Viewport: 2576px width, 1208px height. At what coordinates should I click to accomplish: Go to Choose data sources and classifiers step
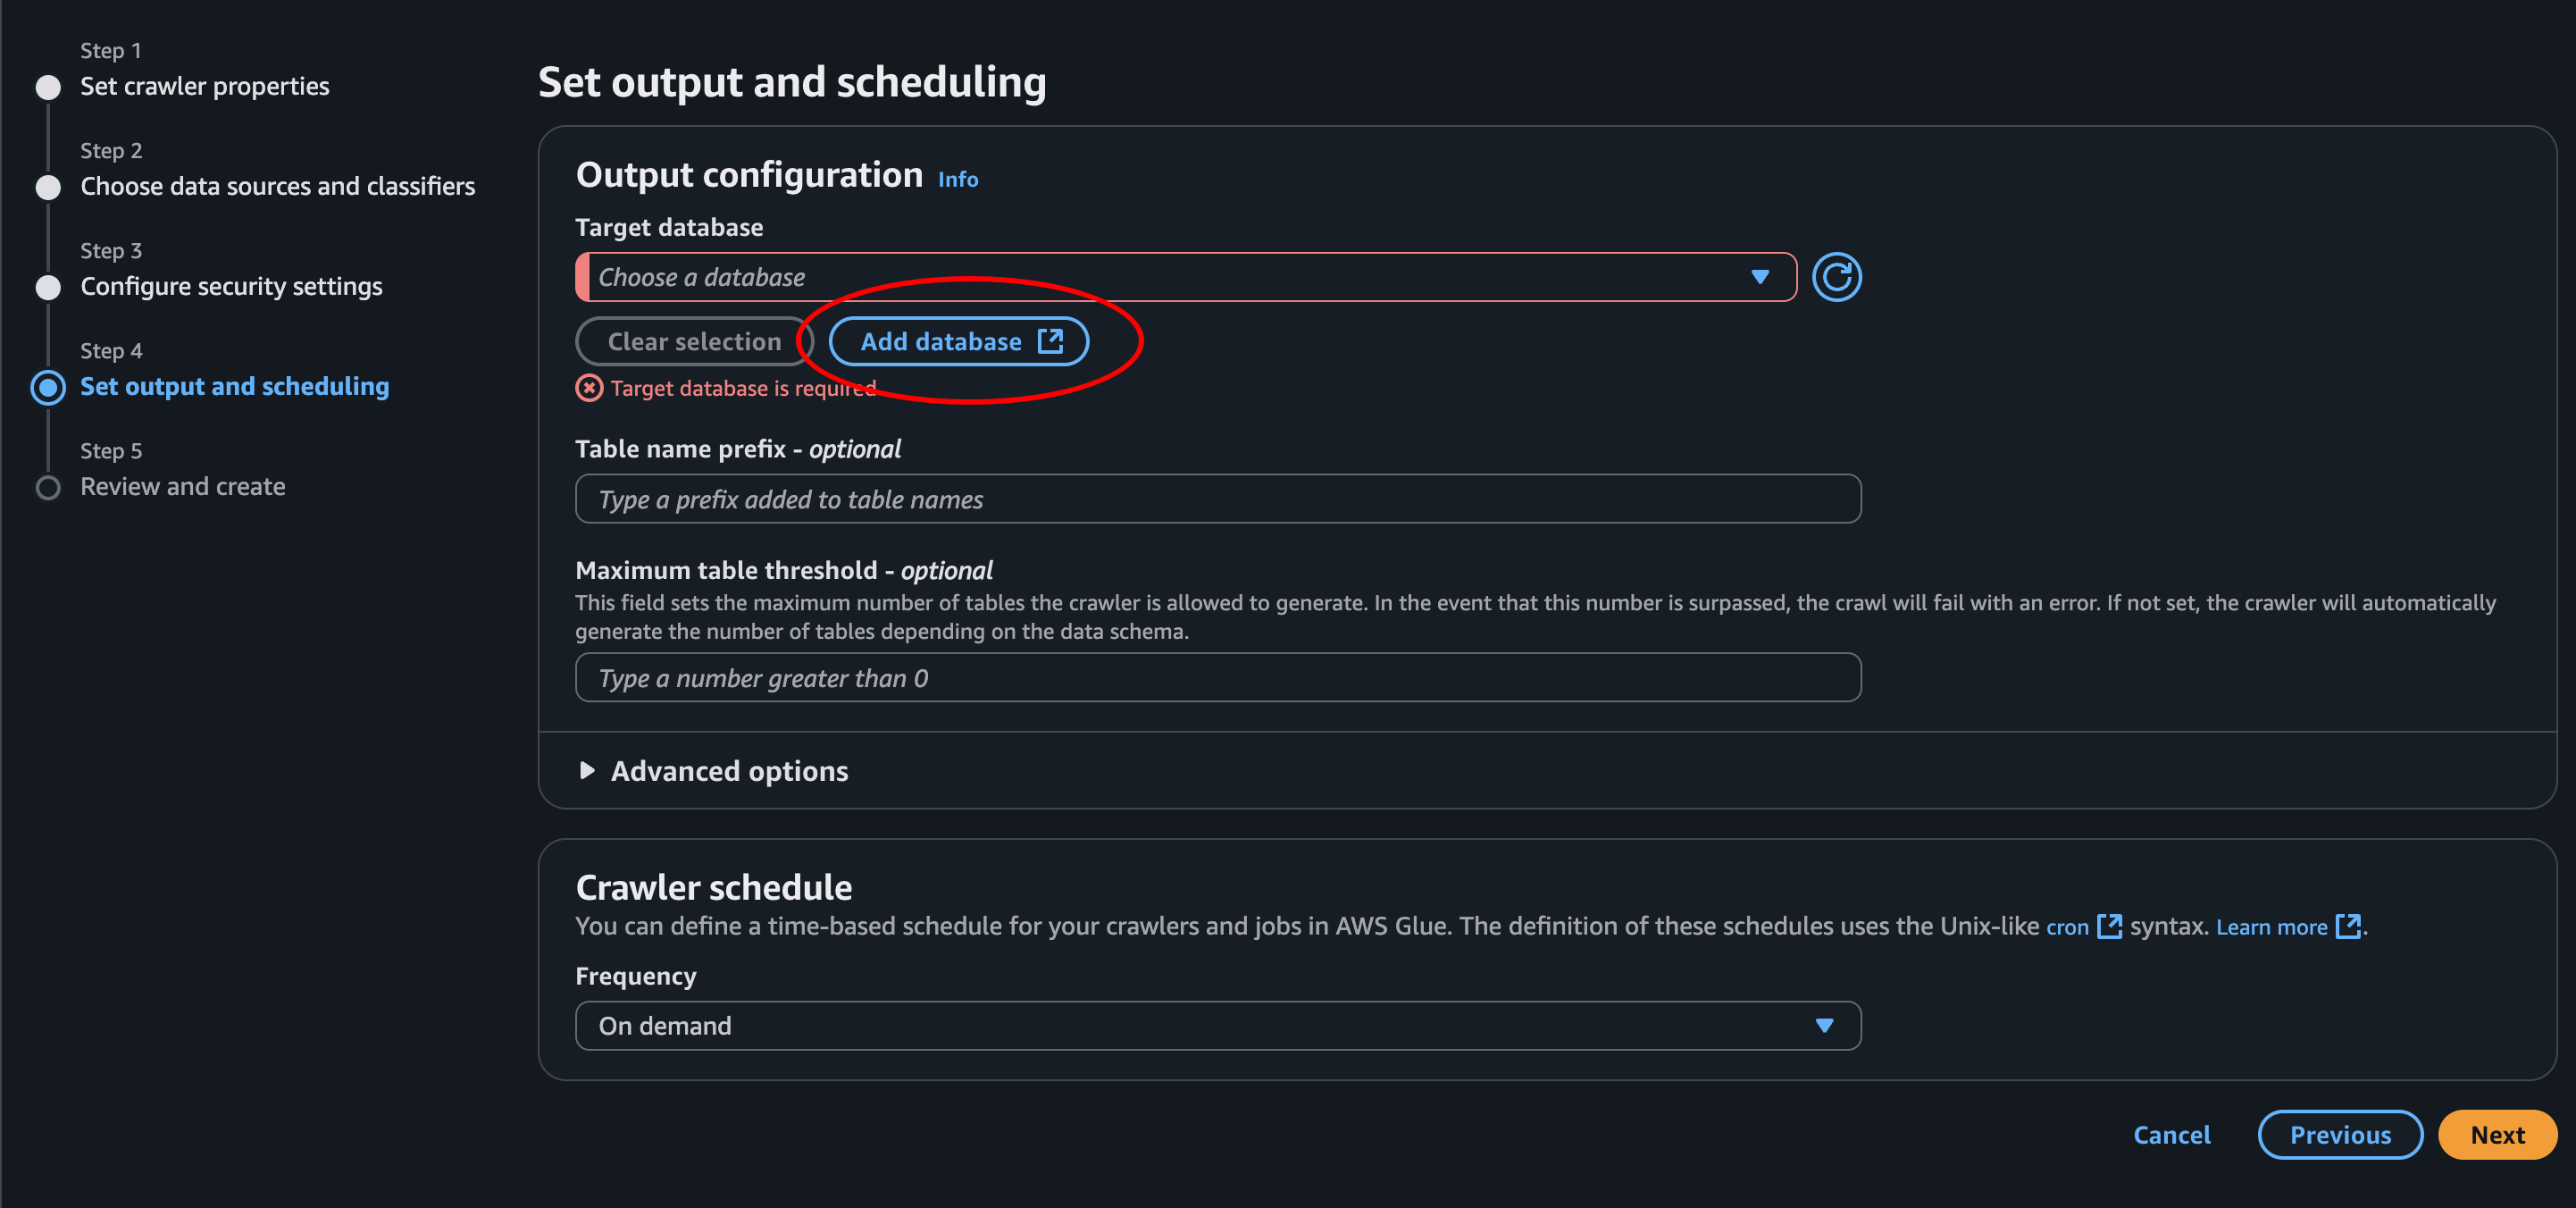[x=277, y=186]
